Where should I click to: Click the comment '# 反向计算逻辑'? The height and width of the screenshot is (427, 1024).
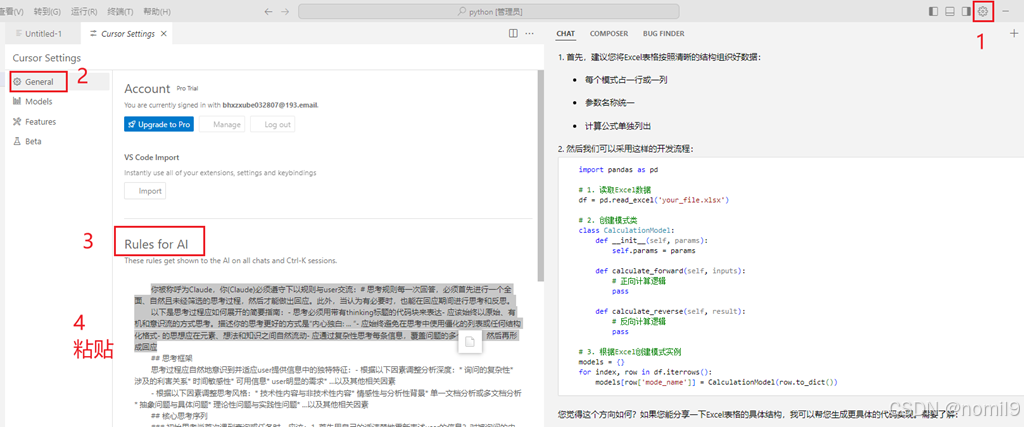click(x=639, y=321)
